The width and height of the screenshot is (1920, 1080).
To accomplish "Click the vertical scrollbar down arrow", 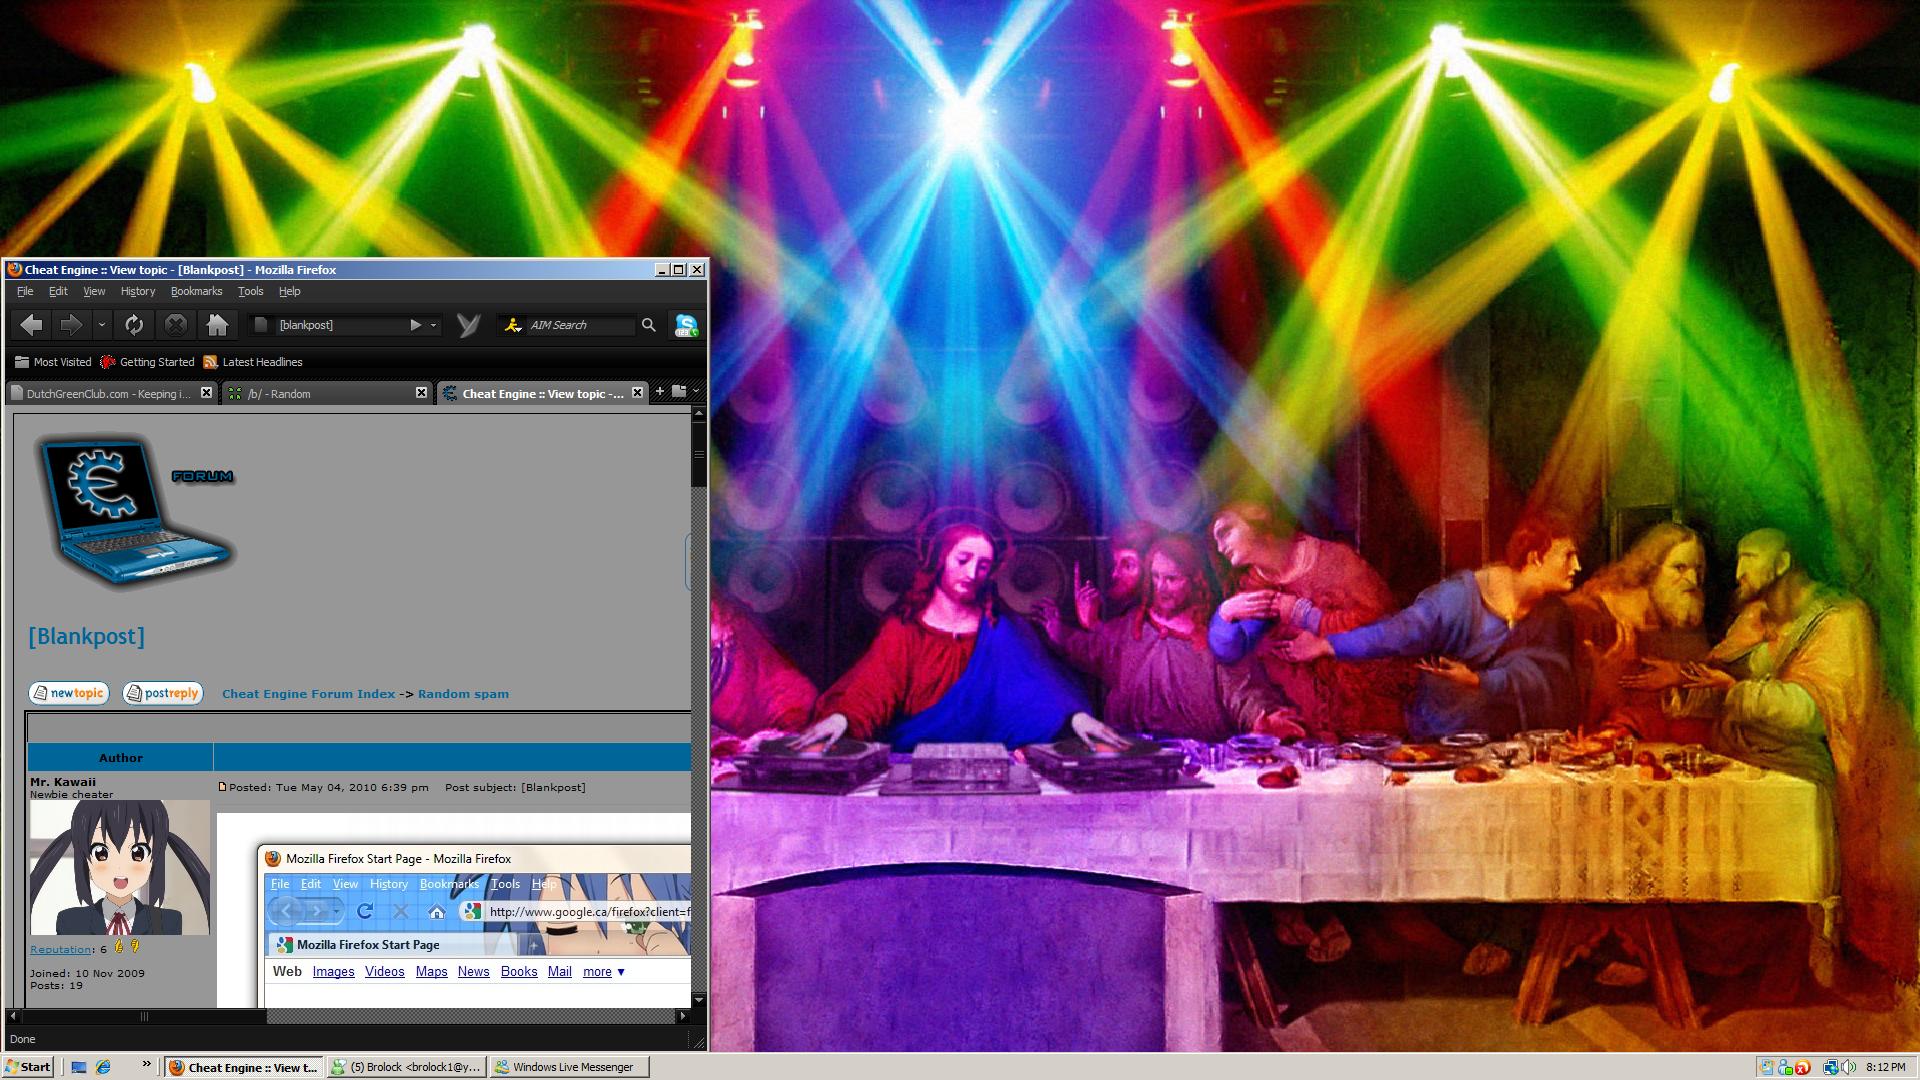I will click(699, 999).
